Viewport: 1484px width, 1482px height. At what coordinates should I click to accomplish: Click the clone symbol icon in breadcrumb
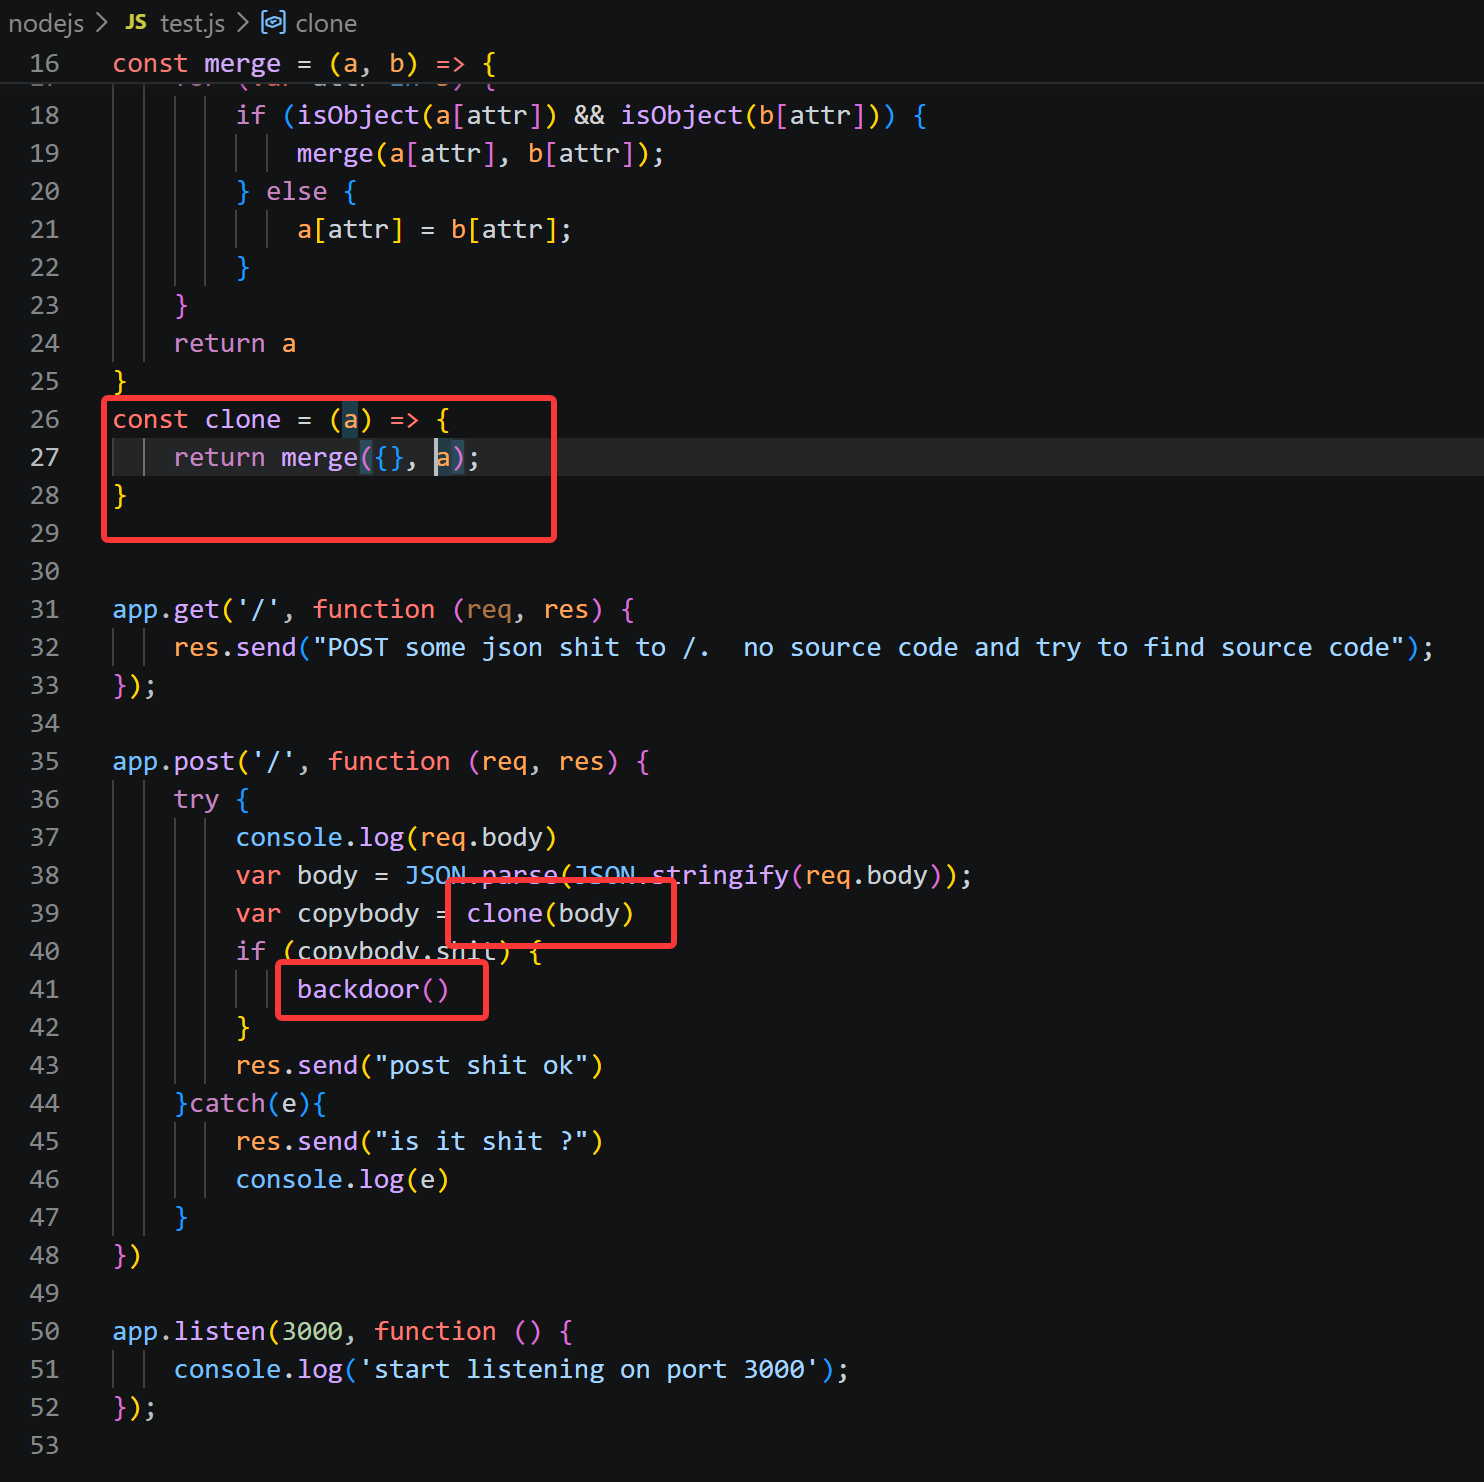(x=273, y=22)
